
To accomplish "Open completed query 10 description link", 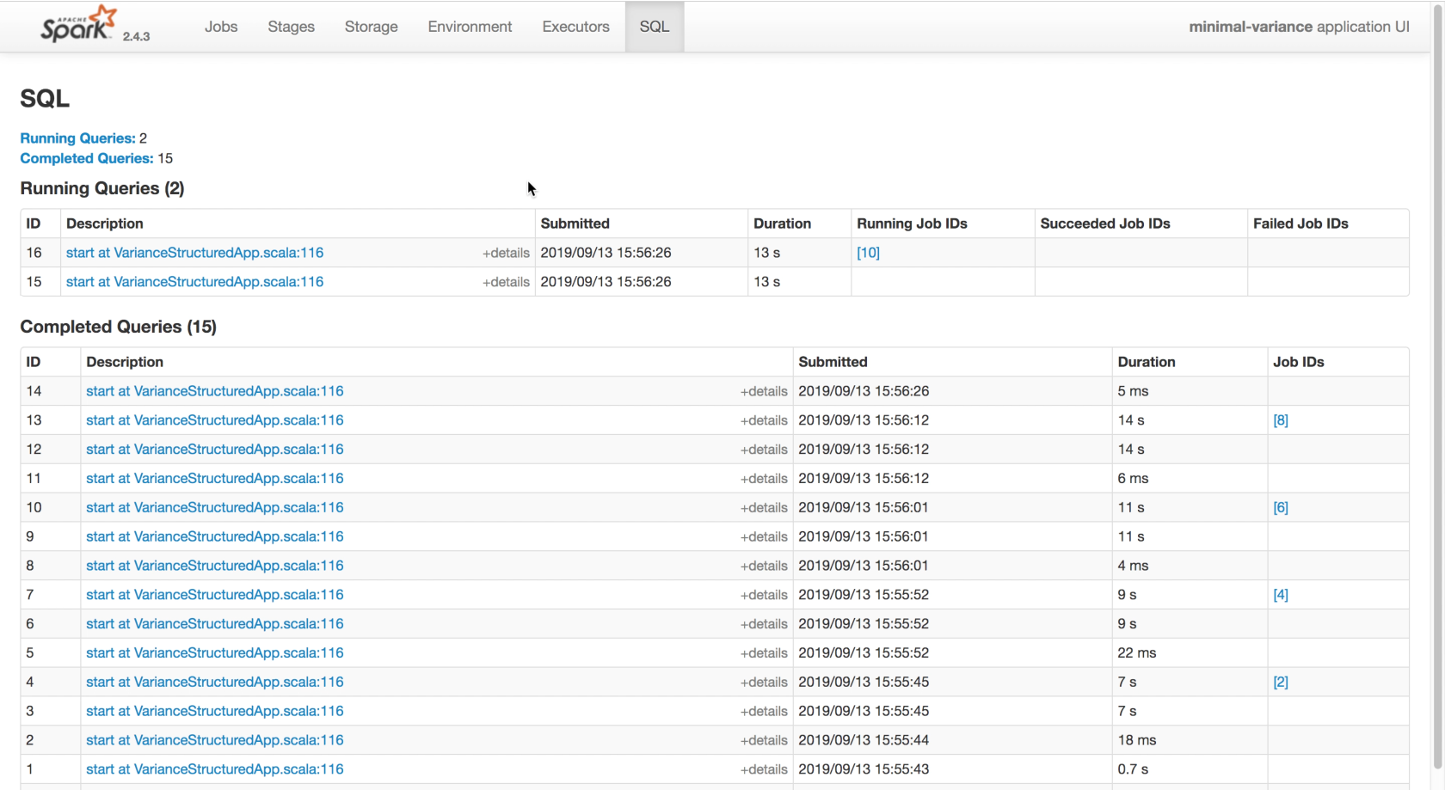I will tap(215, 507).
